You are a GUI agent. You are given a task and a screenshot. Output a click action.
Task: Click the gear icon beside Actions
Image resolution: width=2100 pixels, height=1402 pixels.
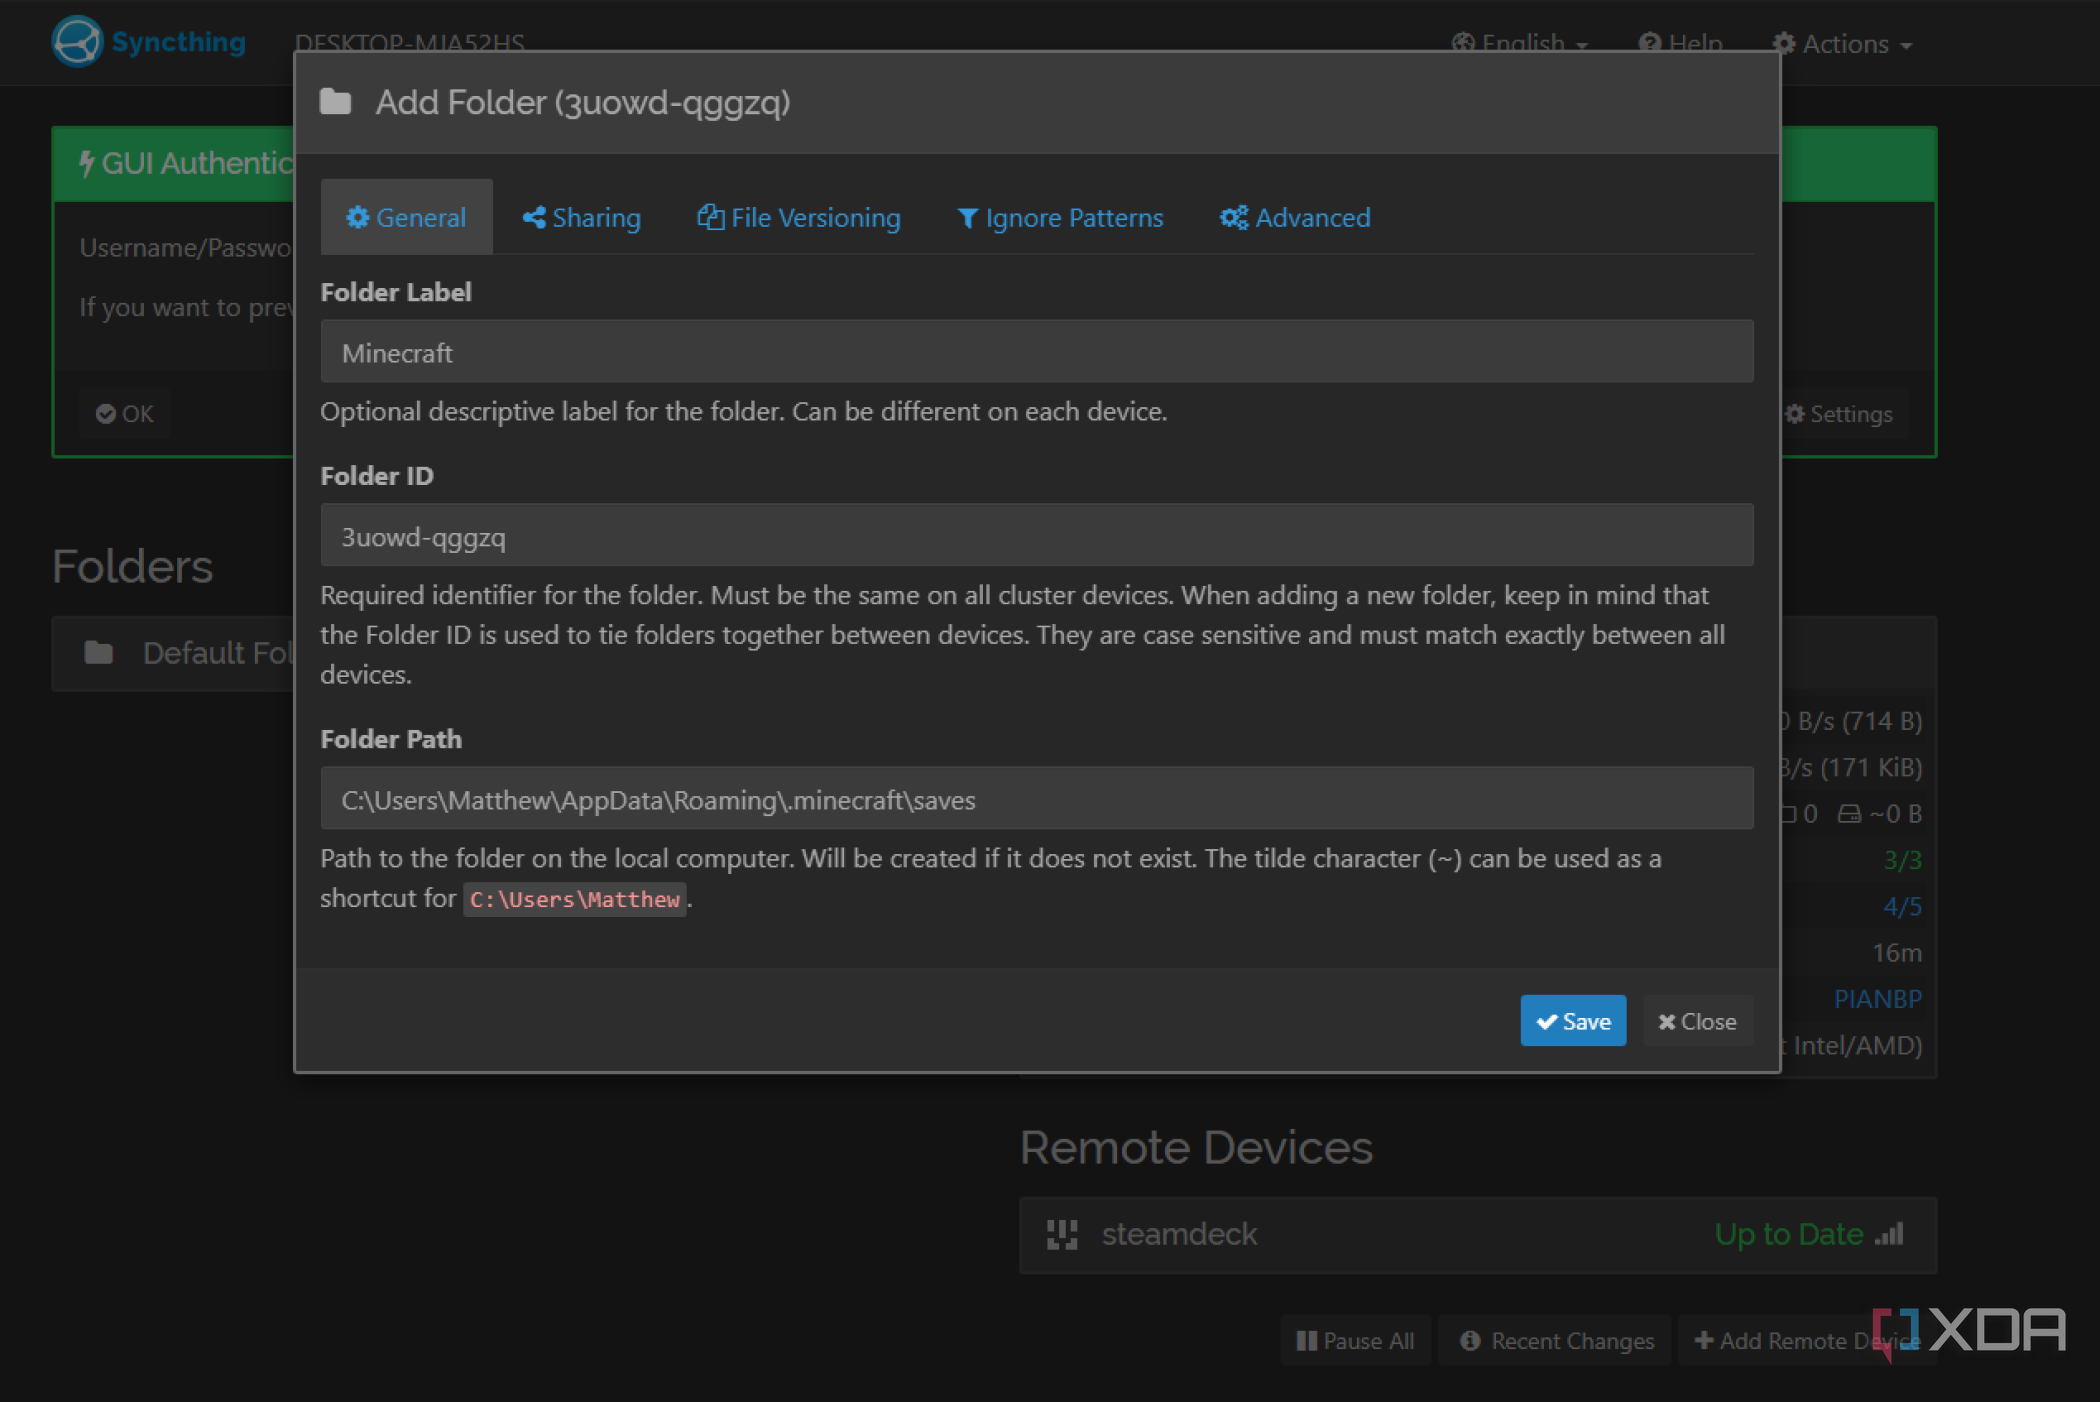click(1784, 43)
